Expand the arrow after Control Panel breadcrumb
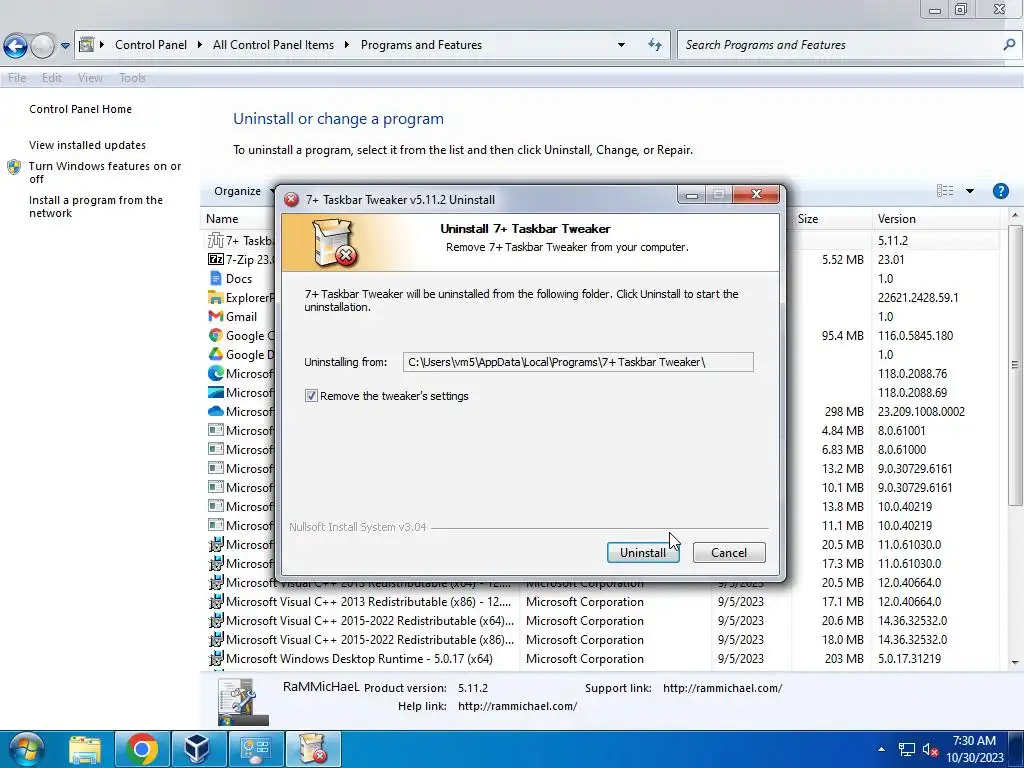 click(199, 44)
